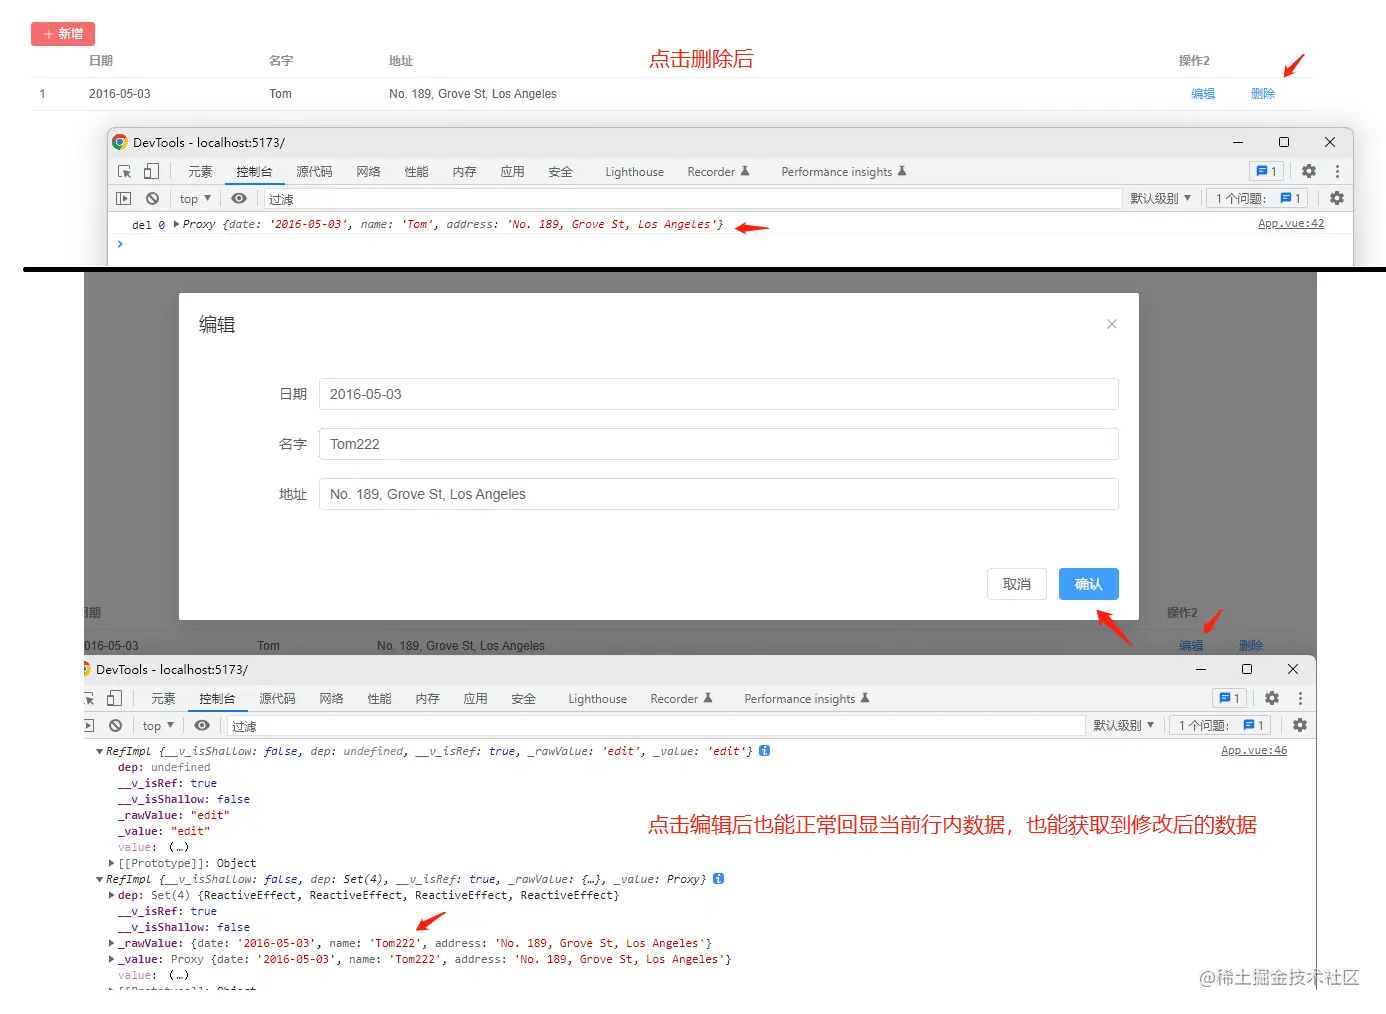The image size is (1386, 1014).
Task: Open settings gear in upper DevTools tab bar
Action: point(1309,171)
